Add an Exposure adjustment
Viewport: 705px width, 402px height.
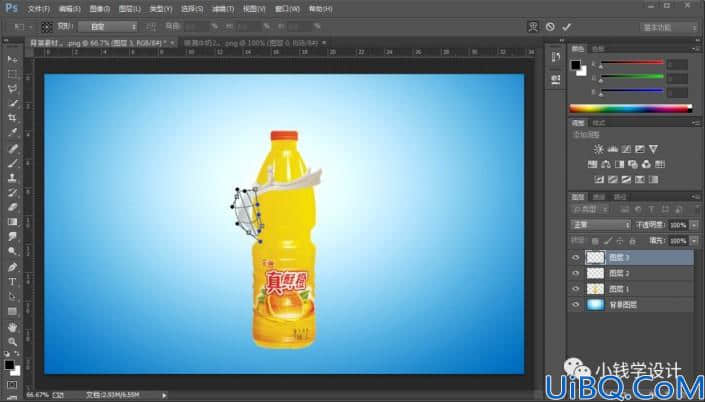coord(640,149)
